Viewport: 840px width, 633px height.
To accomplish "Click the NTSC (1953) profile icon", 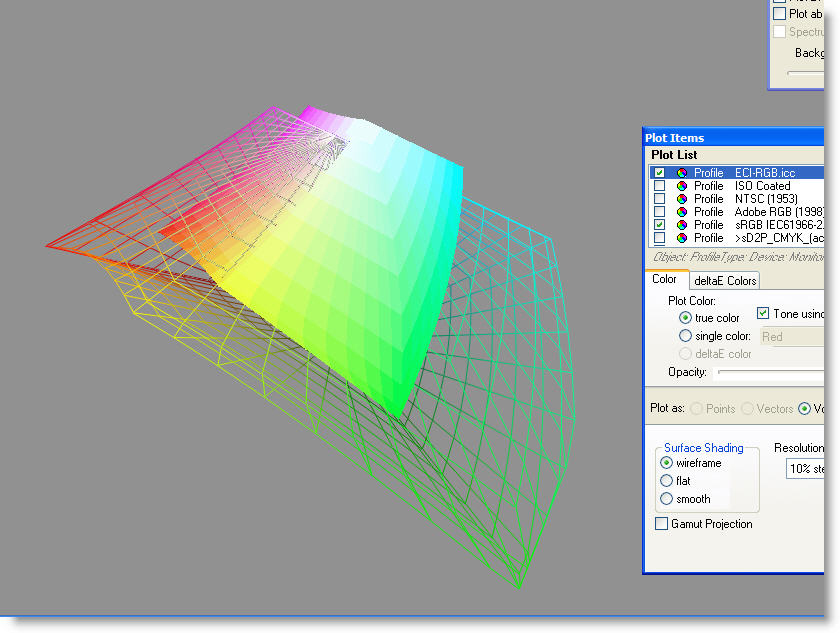I will pyautogui.click(x=681, y=199).
